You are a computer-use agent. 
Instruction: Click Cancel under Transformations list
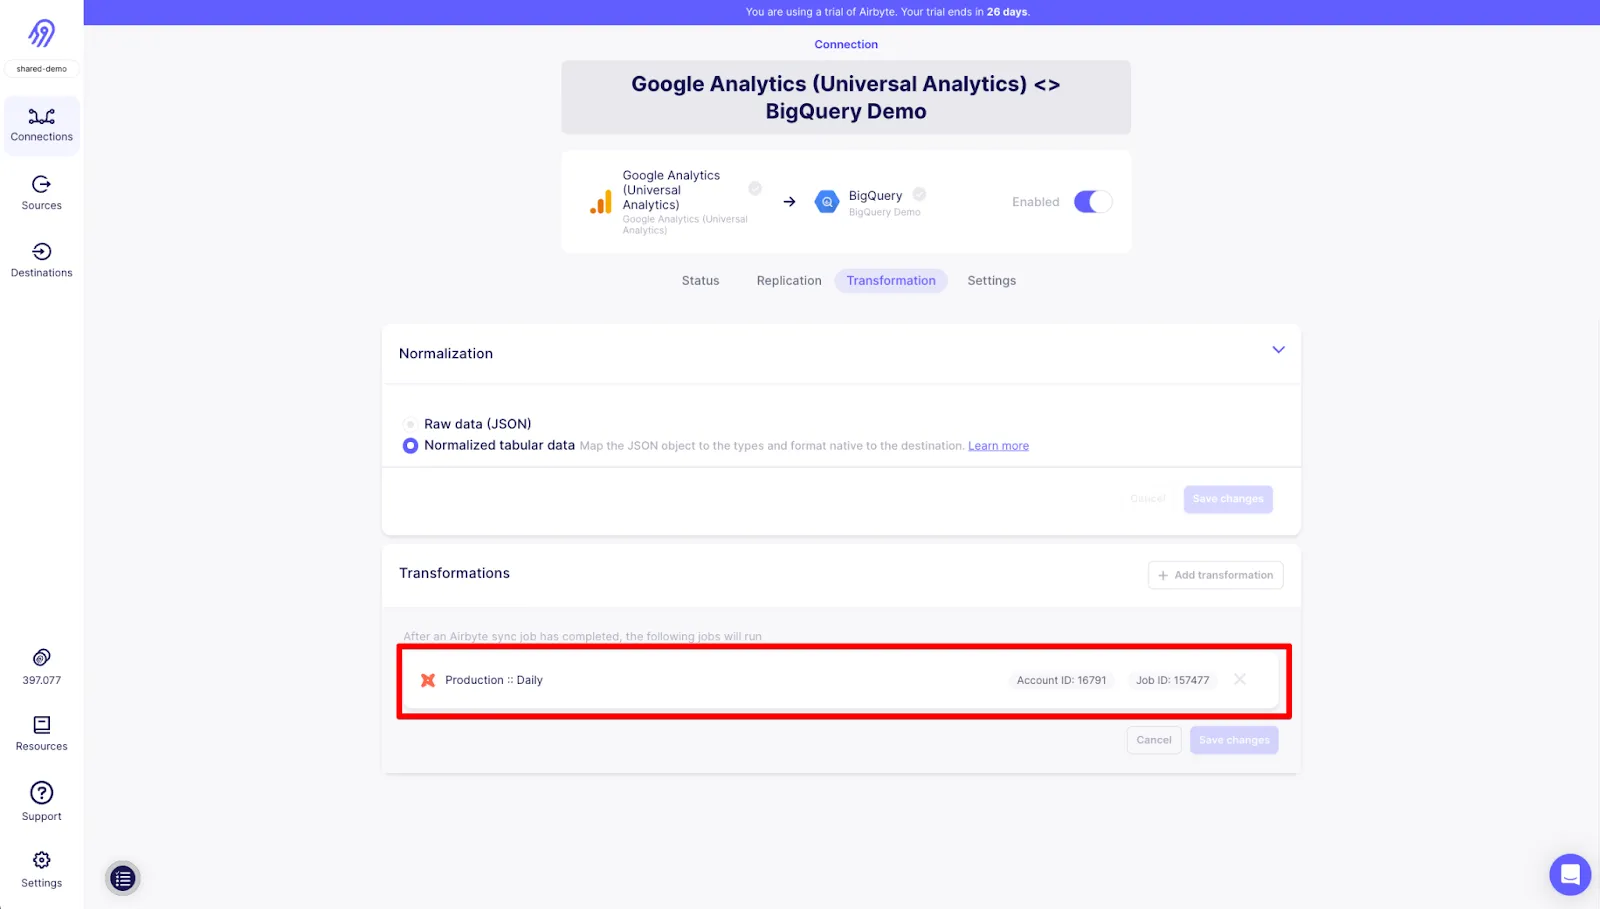[1154, 740]
